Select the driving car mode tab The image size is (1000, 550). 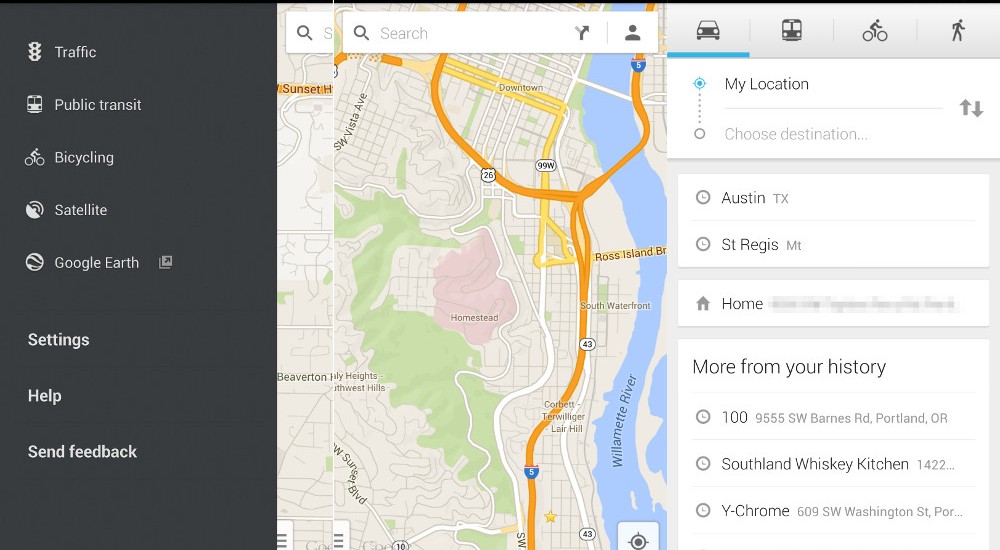coord(708,30)
